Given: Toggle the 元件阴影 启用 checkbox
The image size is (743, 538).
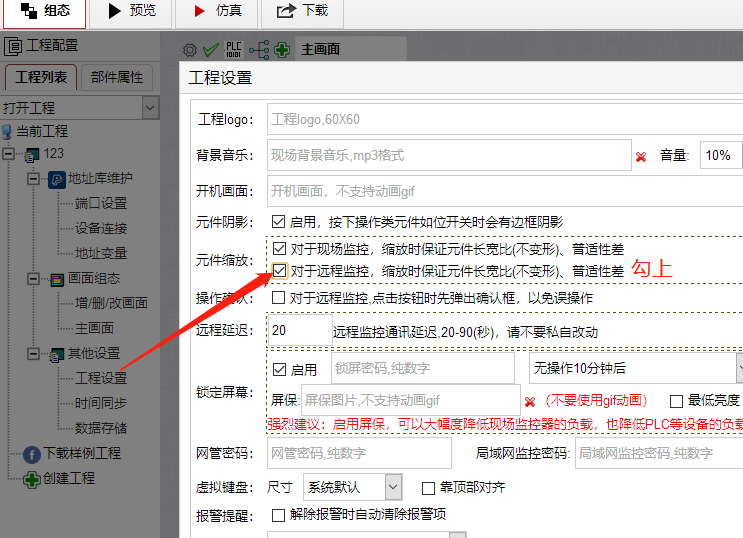Looking at the screenshot, I should 279,222.
